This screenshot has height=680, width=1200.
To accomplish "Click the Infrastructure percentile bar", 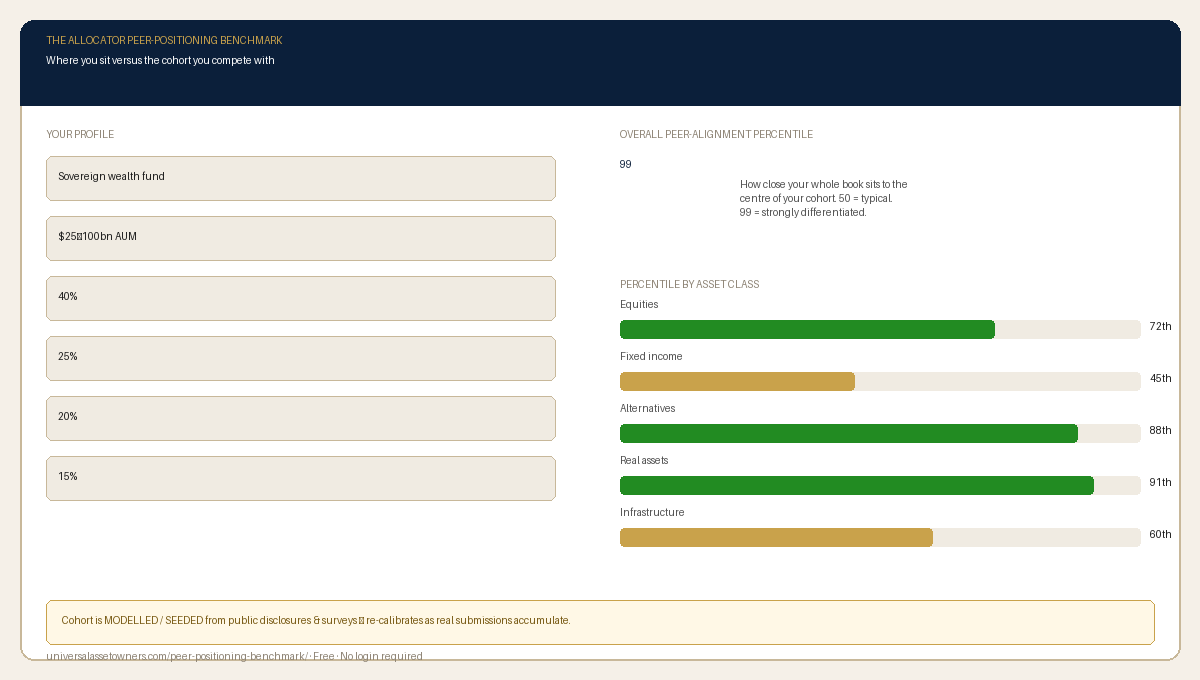I will pyautogui.click(x=880, y=537).
